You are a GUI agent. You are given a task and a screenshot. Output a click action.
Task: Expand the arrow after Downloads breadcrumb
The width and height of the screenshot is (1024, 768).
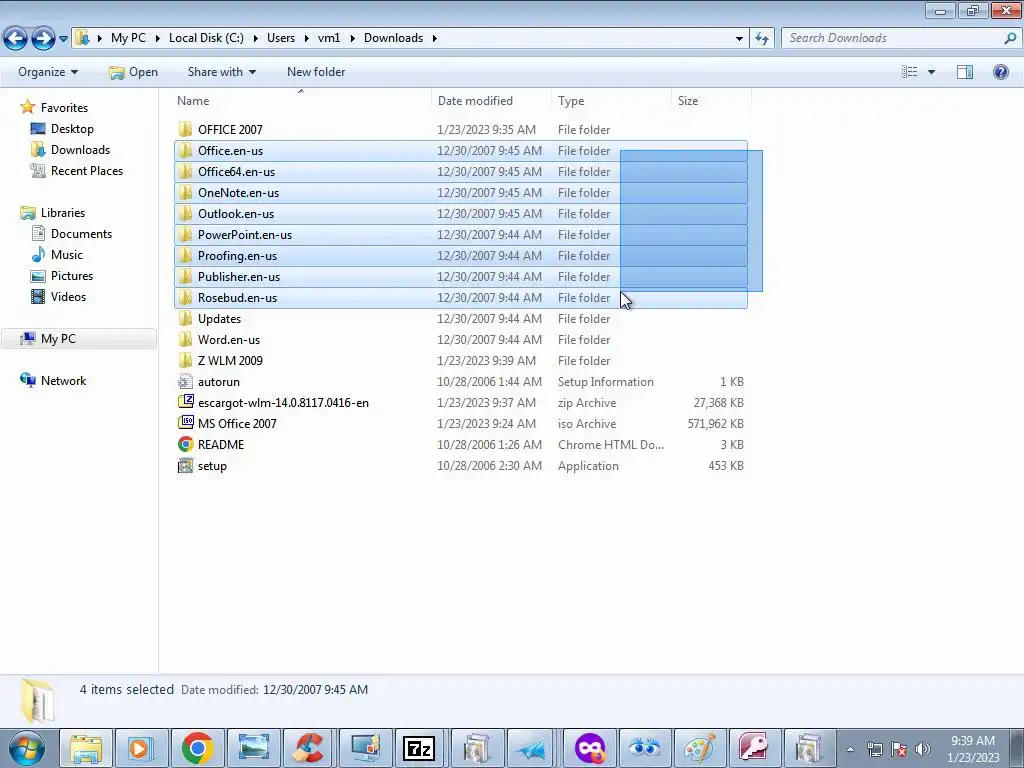pos(434,39)
